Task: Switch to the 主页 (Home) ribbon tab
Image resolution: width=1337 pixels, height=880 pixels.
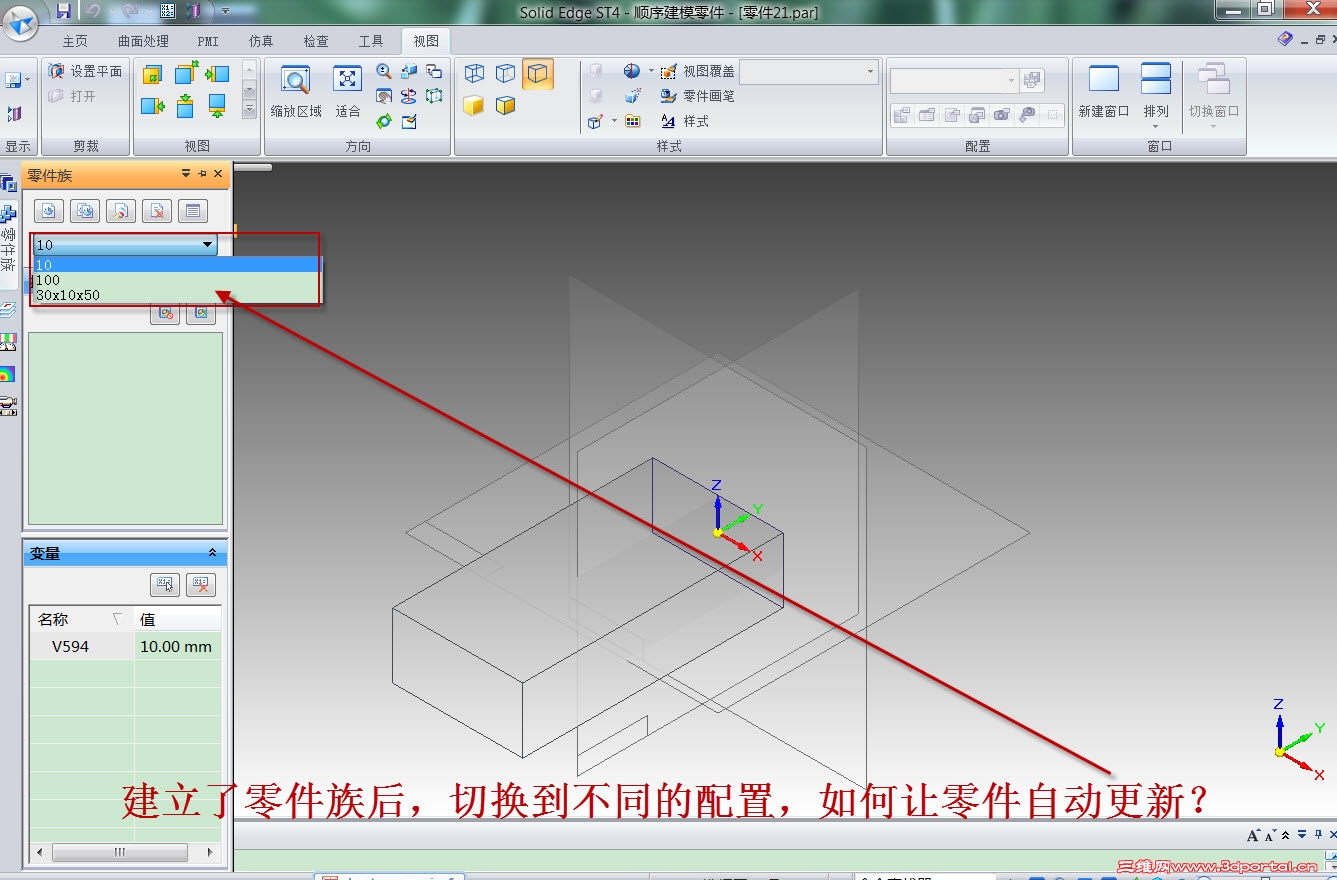Action: [x=75, y=41]
